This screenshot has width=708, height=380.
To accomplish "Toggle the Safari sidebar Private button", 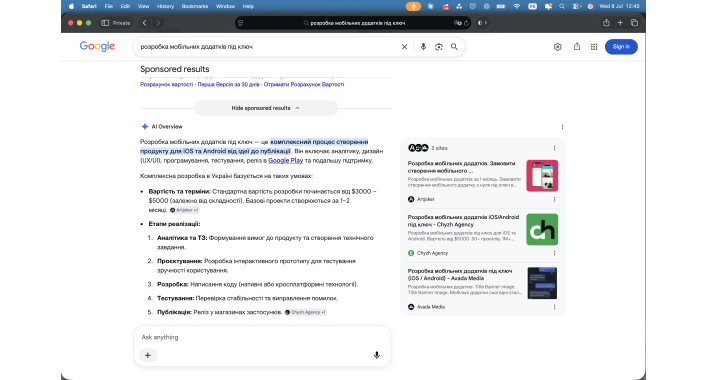I will click(x=116, y=23).
